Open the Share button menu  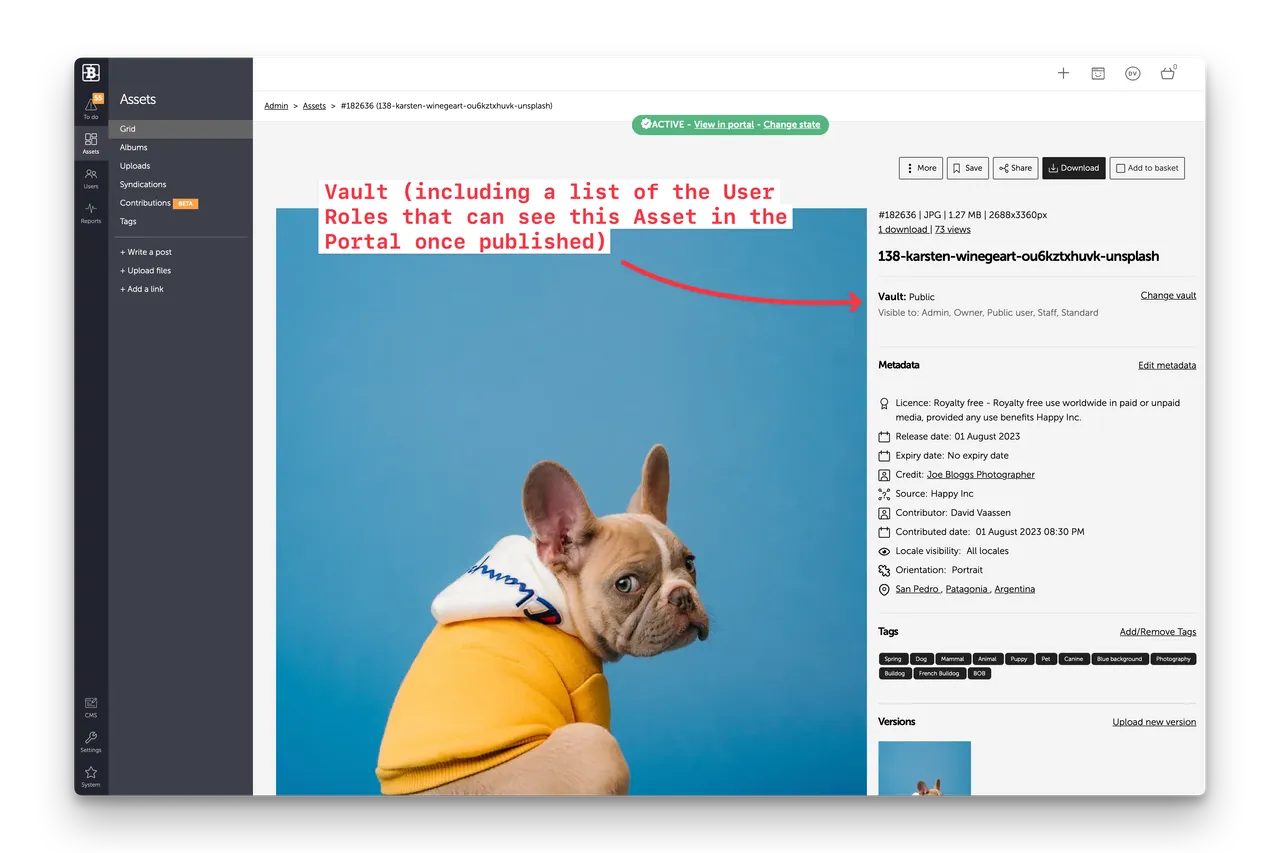pos(1015,168)
